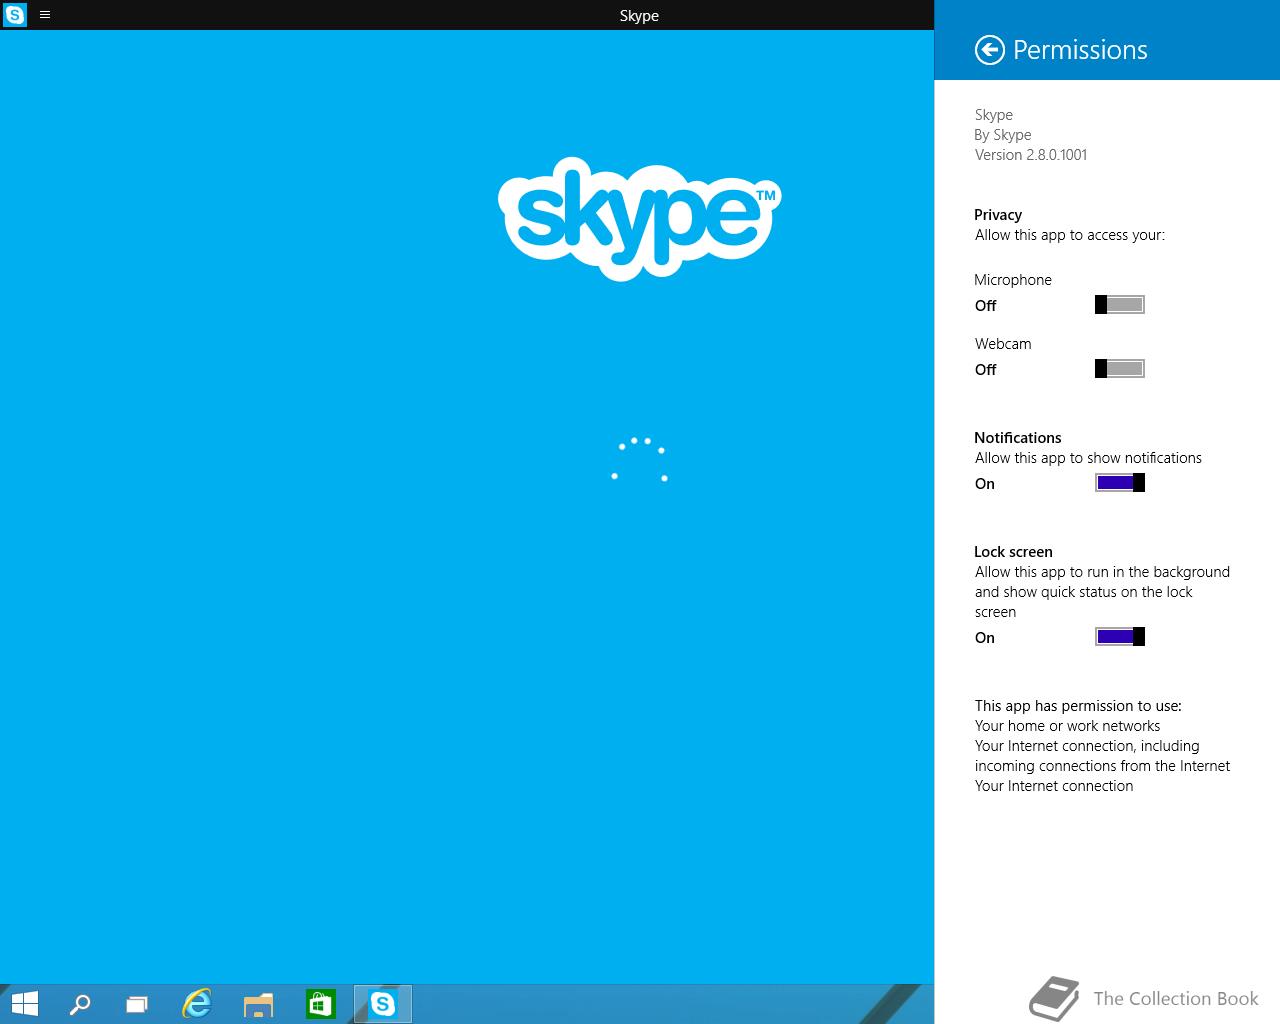Click the Webcam label
Viewport: 1280px width, 1024px height.
pyautogui.click(x=1003, y=344)
